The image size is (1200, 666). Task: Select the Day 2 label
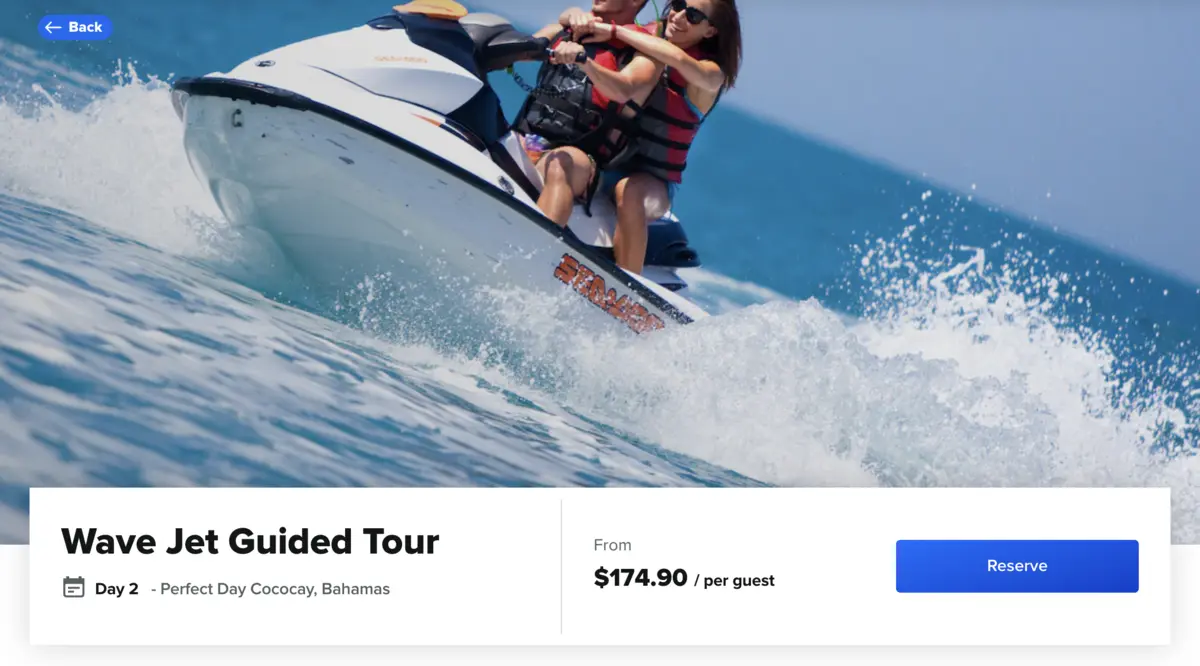[x=117, y=589]
